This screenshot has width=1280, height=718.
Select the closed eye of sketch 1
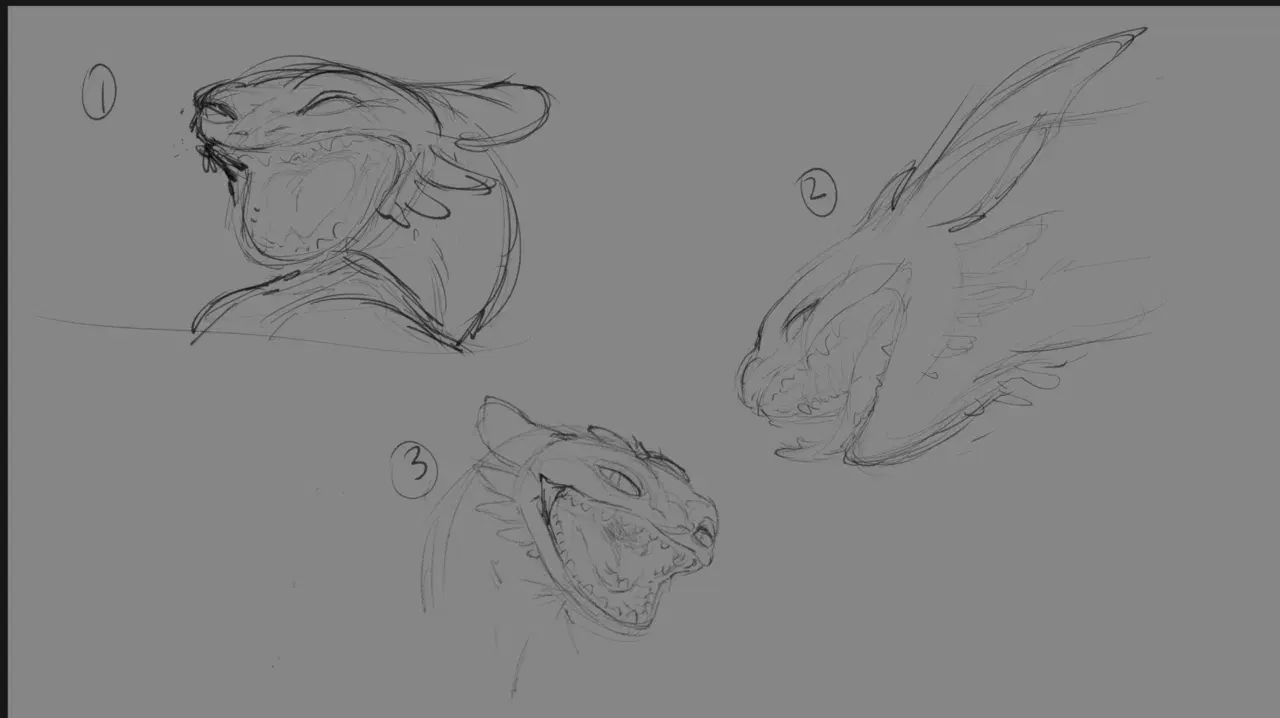coord(331,105)
